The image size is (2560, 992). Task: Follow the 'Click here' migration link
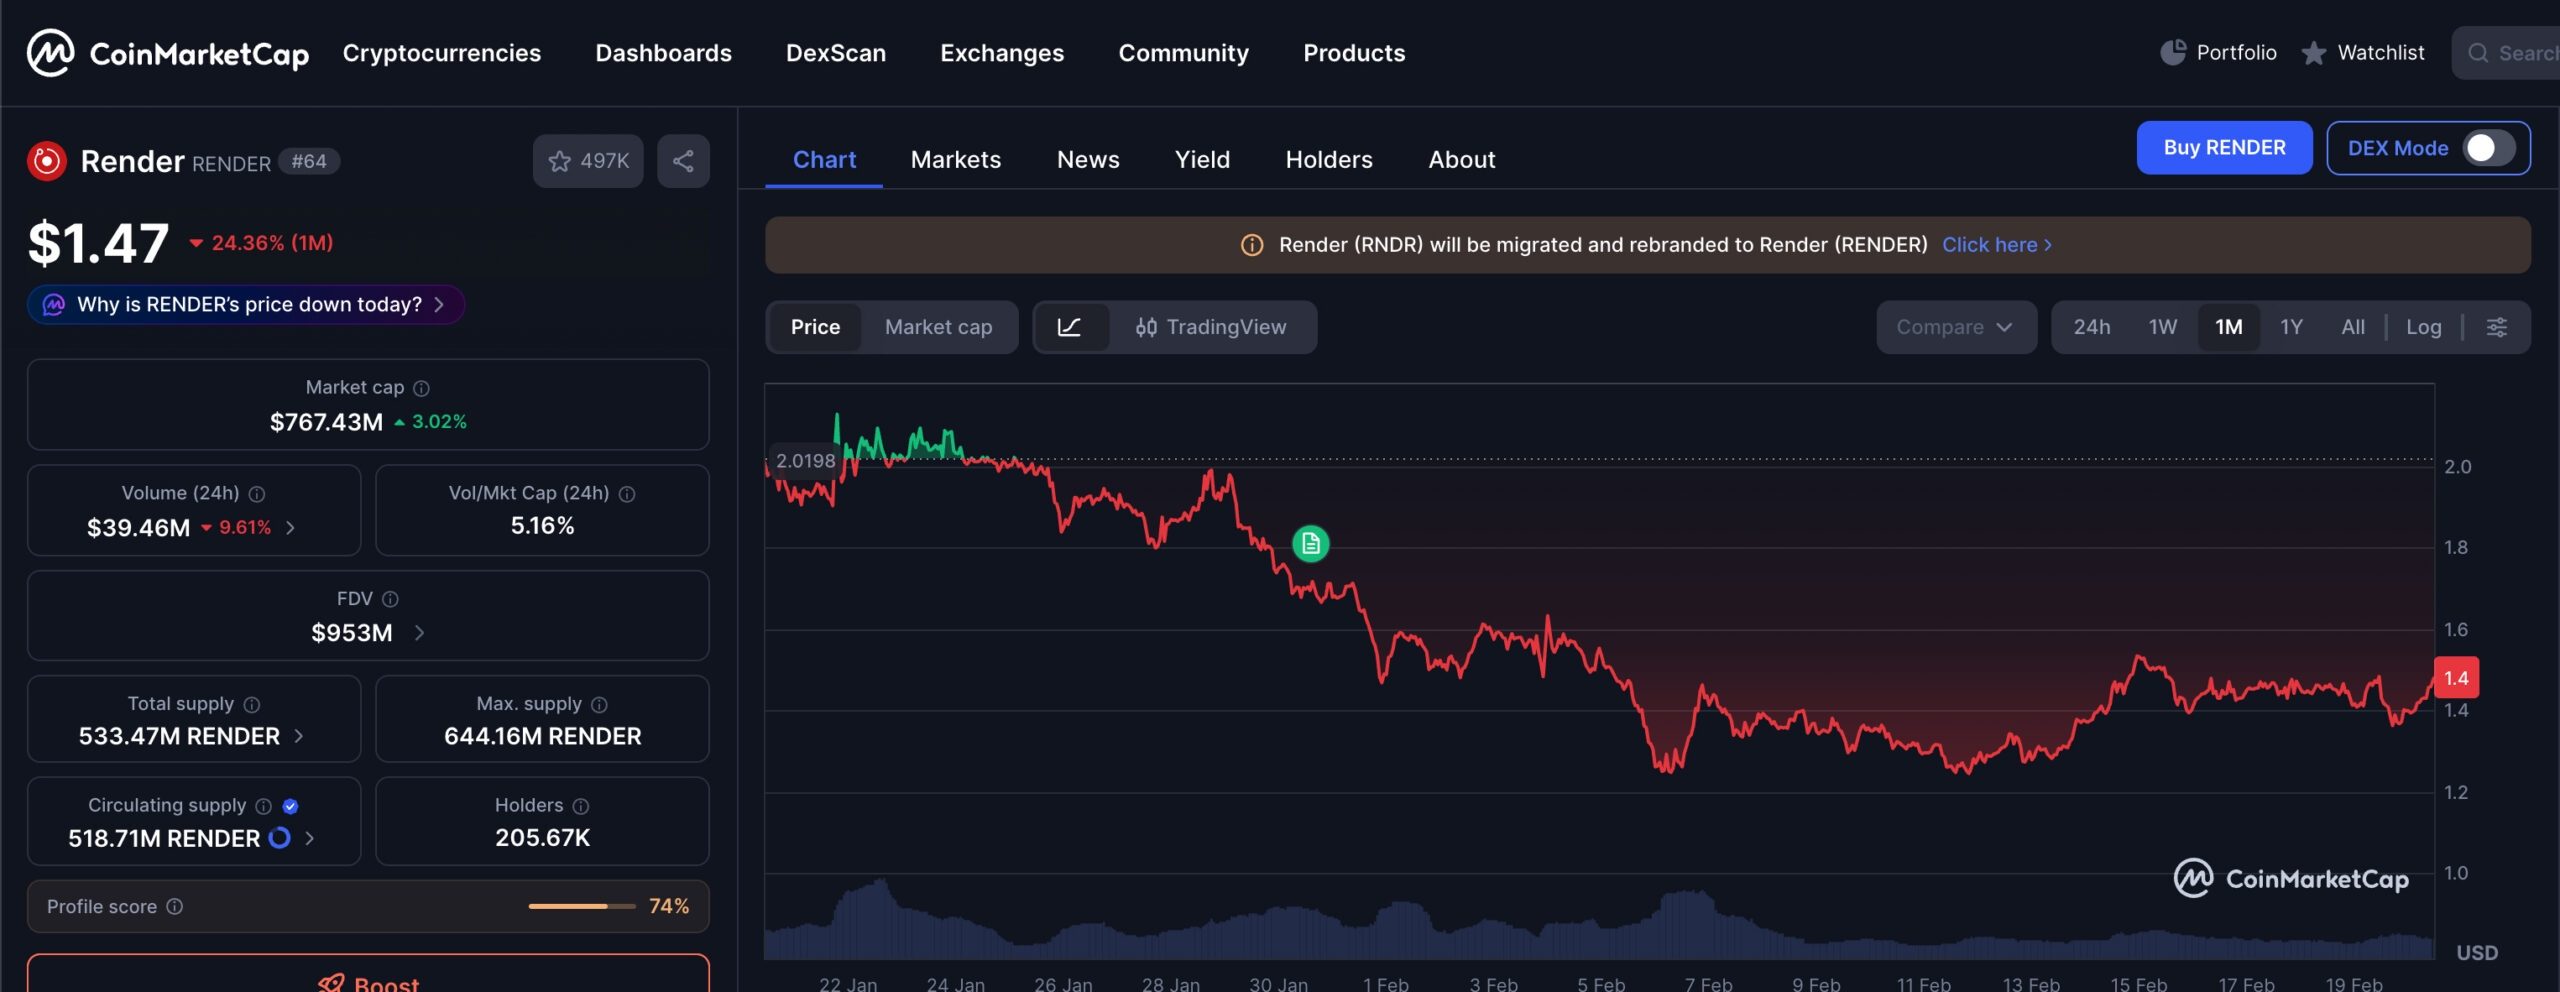(1997, 245)
